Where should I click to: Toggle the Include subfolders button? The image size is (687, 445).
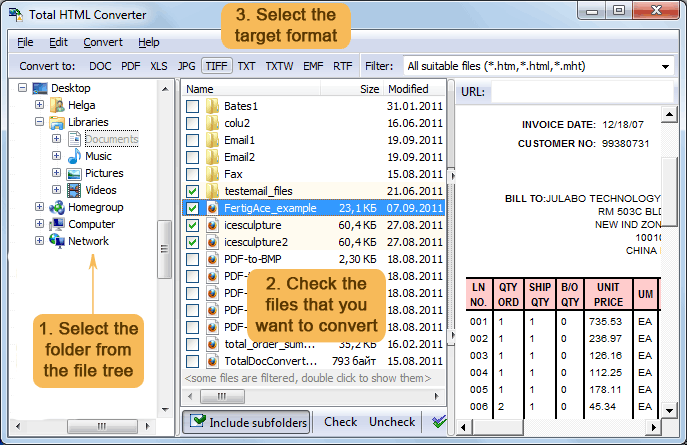[247, 422]
